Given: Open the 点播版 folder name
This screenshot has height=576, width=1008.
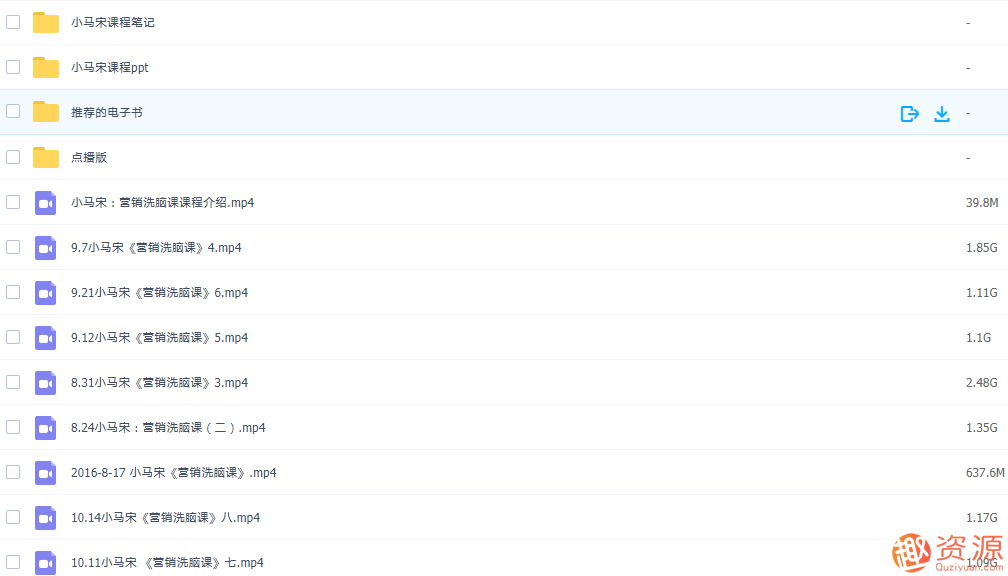Looking at the screenshot, I should tap(89, 158).
